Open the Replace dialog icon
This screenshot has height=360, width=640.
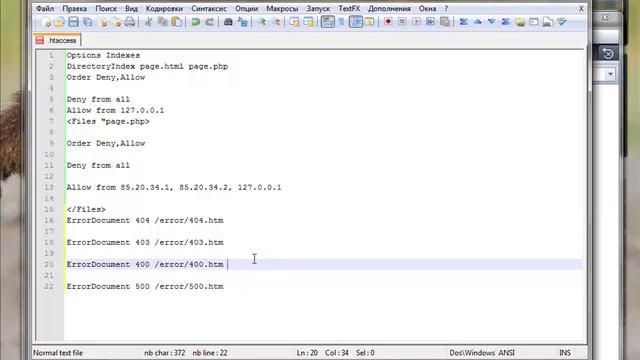242,22
